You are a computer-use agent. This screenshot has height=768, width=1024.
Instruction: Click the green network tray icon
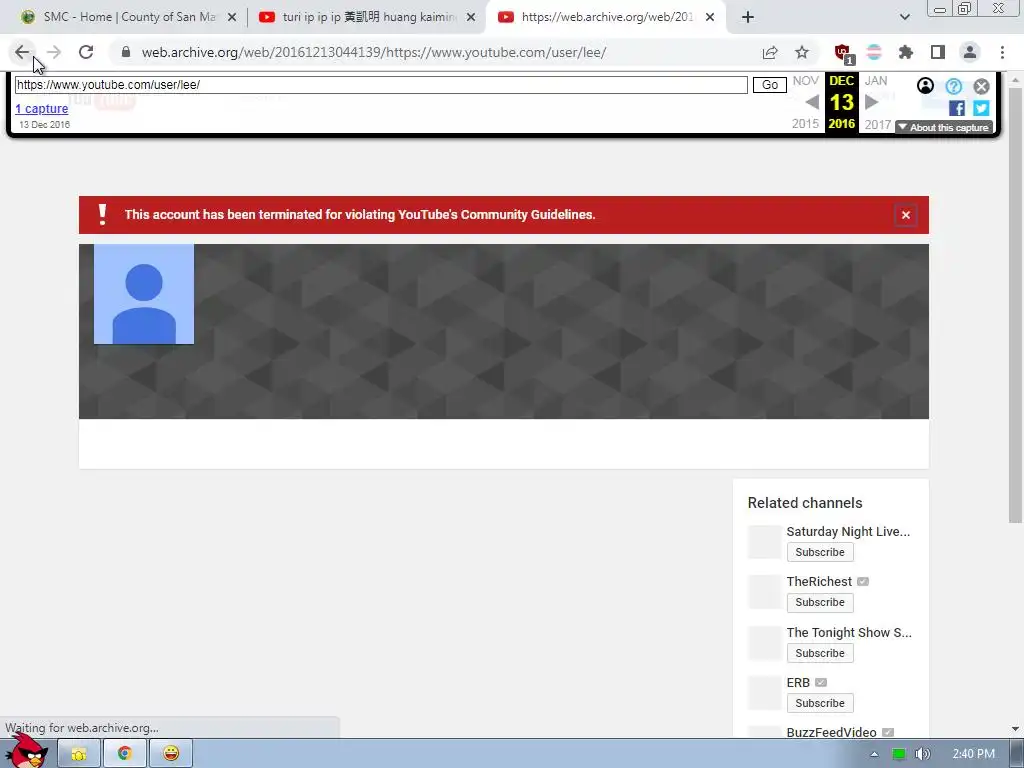899,754
